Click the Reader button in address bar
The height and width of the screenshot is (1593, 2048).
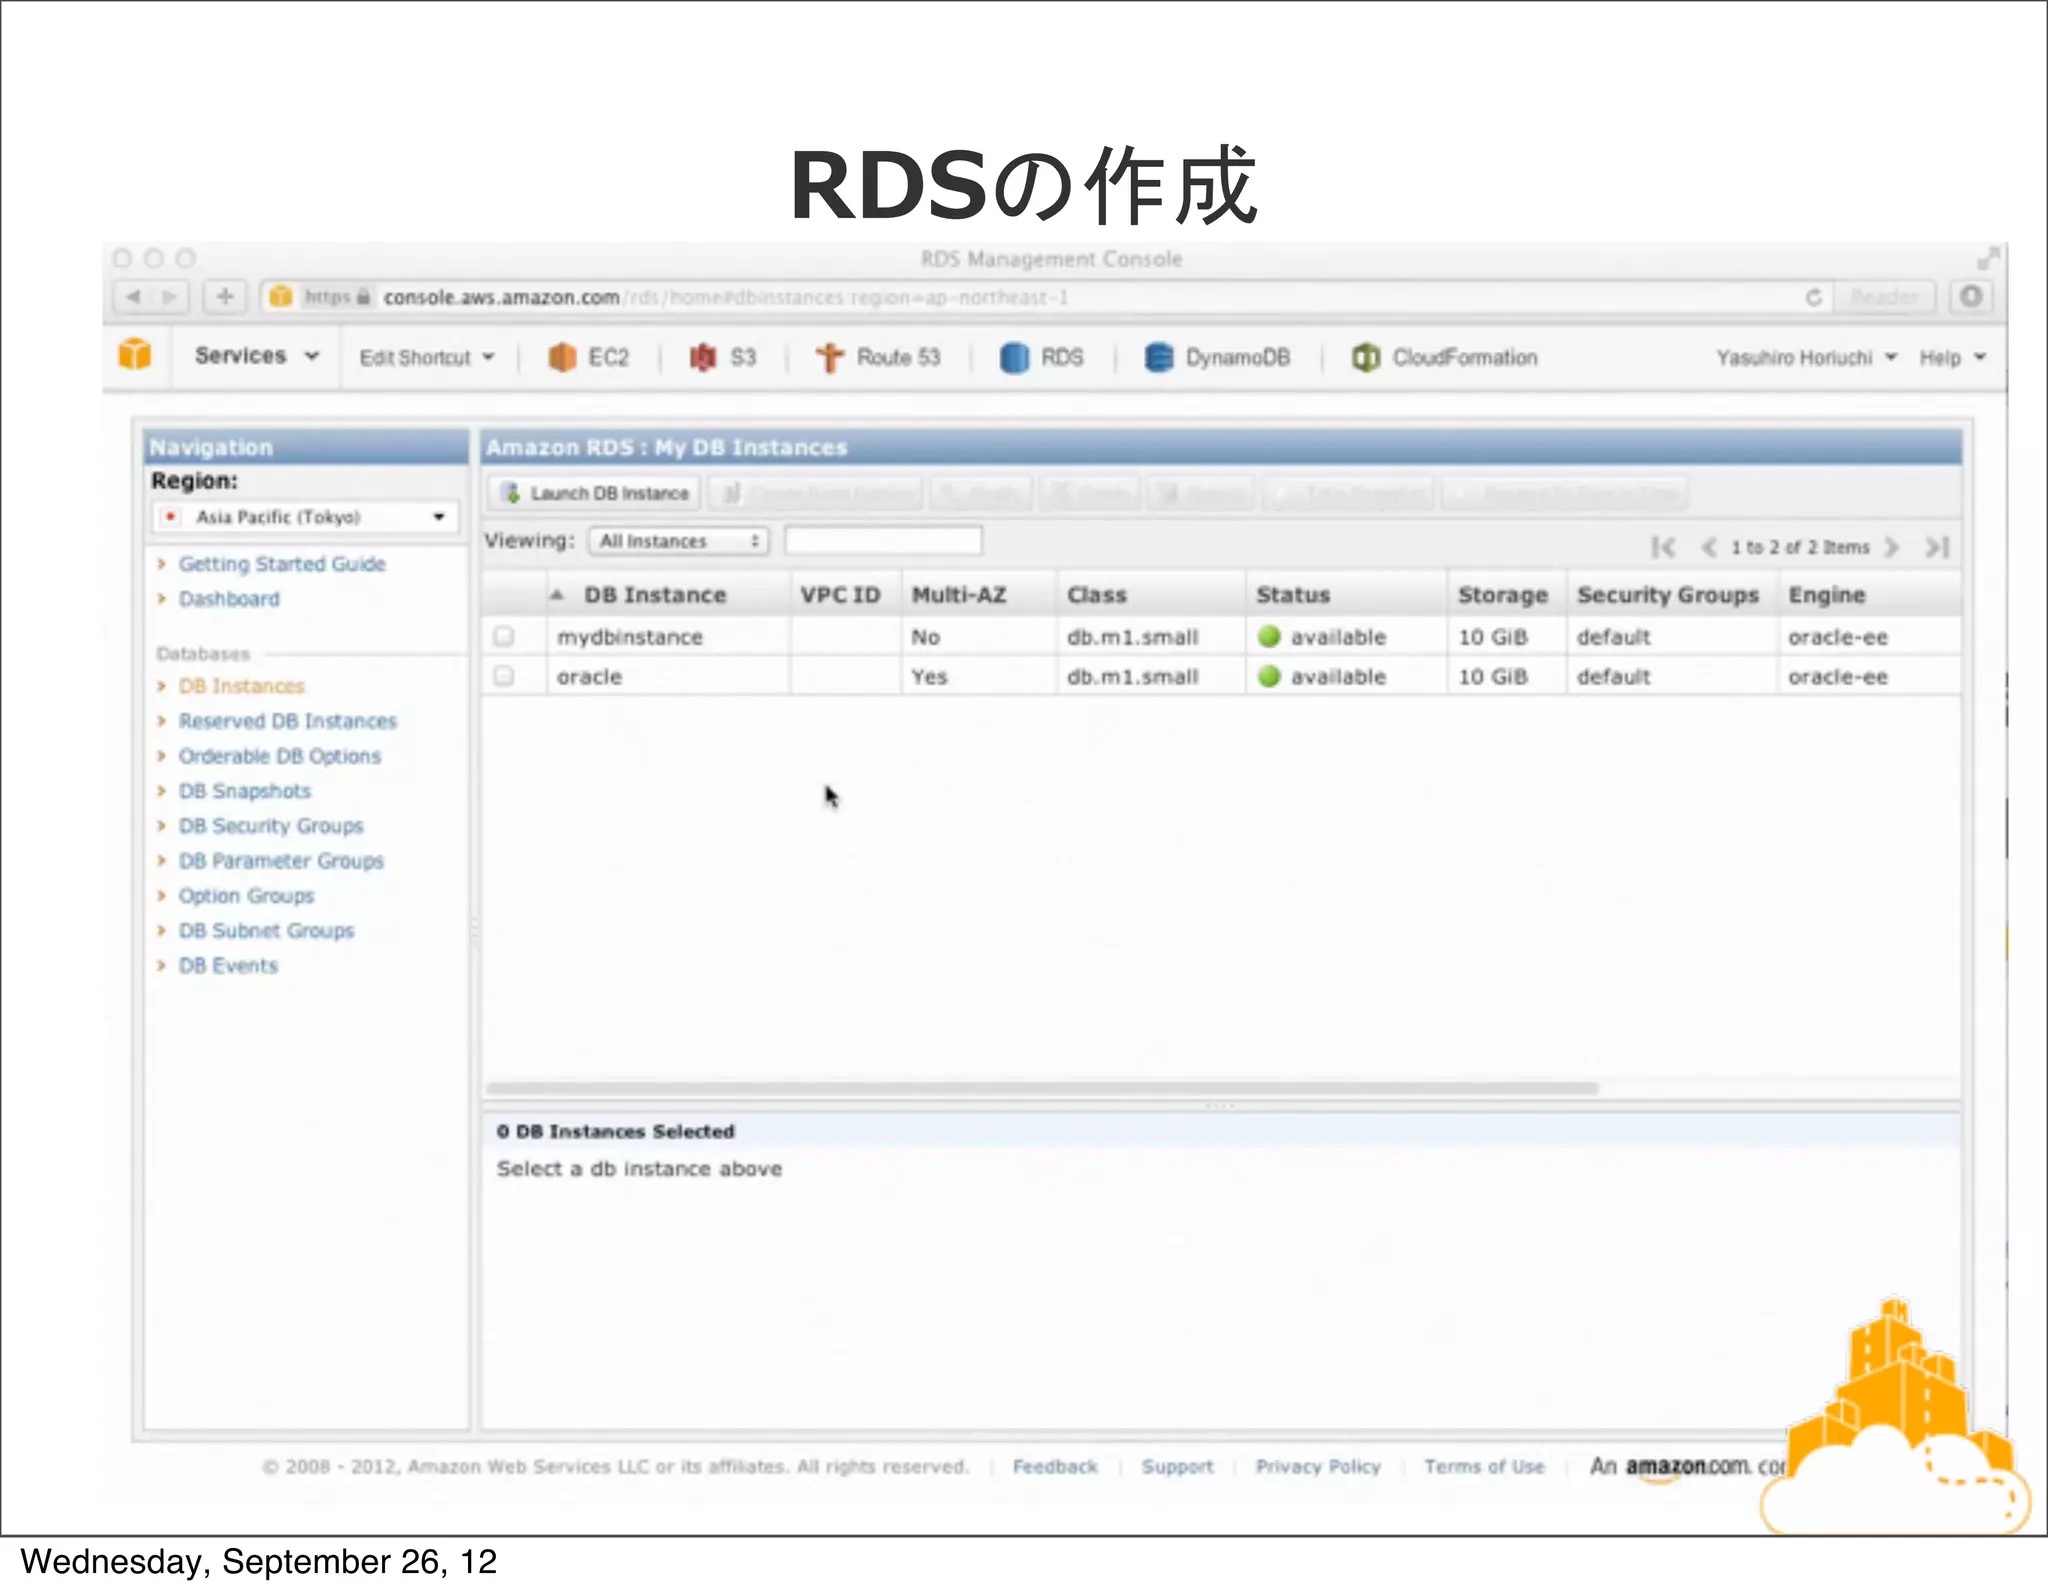[1884, 297]
